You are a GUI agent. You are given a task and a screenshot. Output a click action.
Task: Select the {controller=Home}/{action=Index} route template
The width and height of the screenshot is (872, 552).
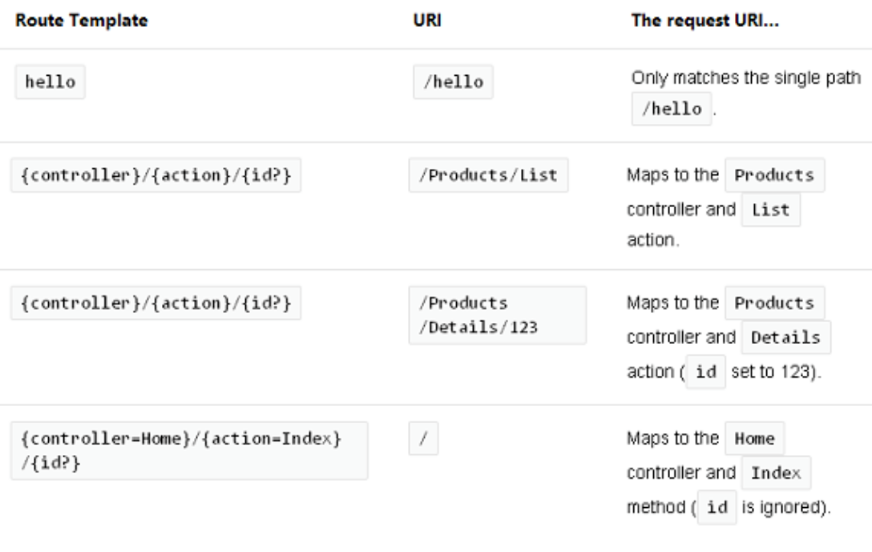coord(187,441)
